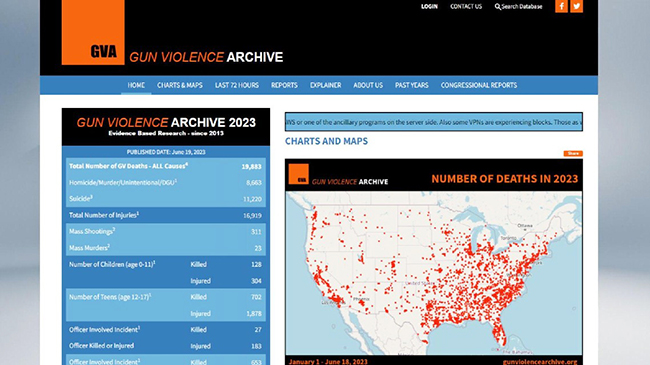Image resolution: width=650 pixels, height=365 pixels.
Task: Open the Twitter icon in header
Action: [x=576, y=6]
